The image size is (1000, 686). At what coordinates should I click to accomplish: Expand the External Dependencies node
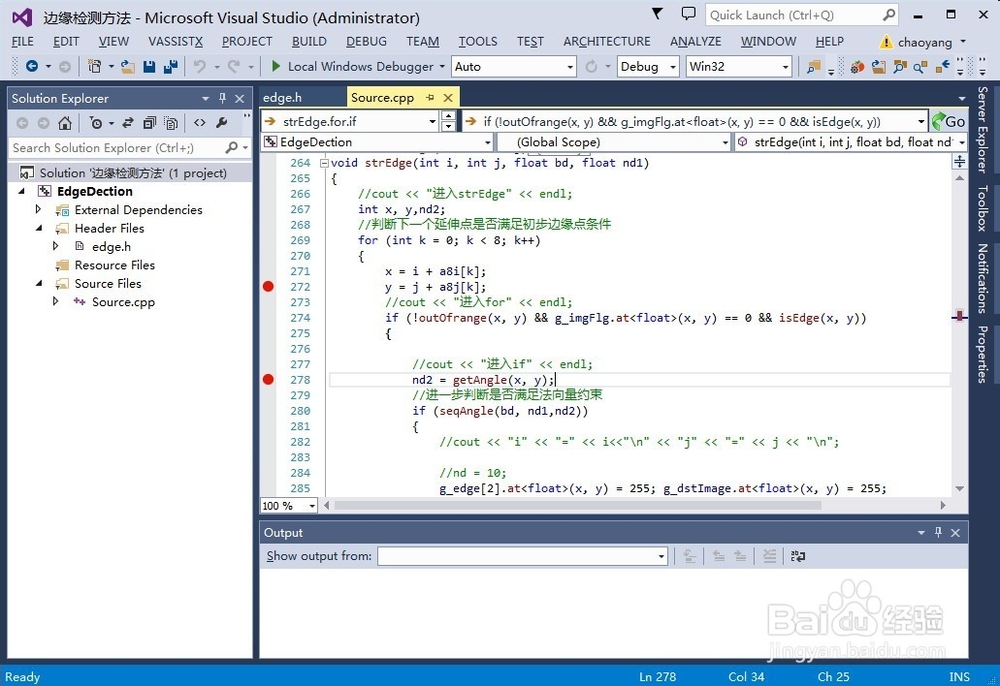[x=38, y=209]
